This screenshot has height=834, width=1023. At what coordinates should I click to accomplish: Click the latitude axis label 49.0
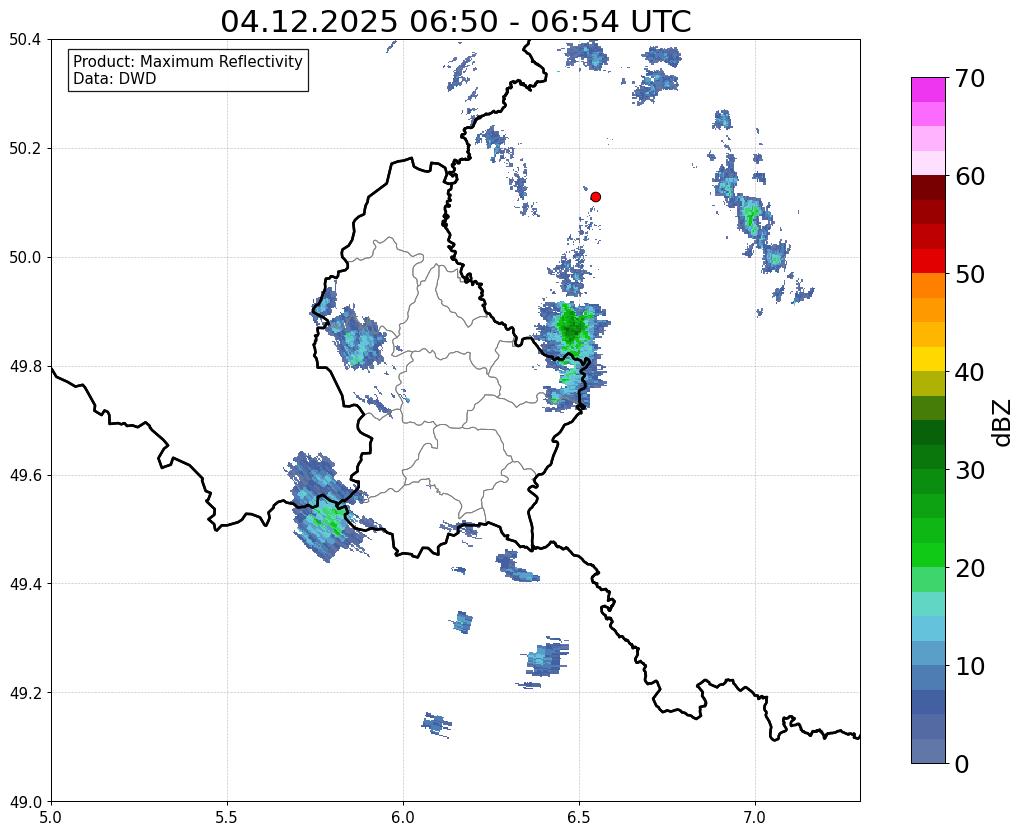coord(25,802)
